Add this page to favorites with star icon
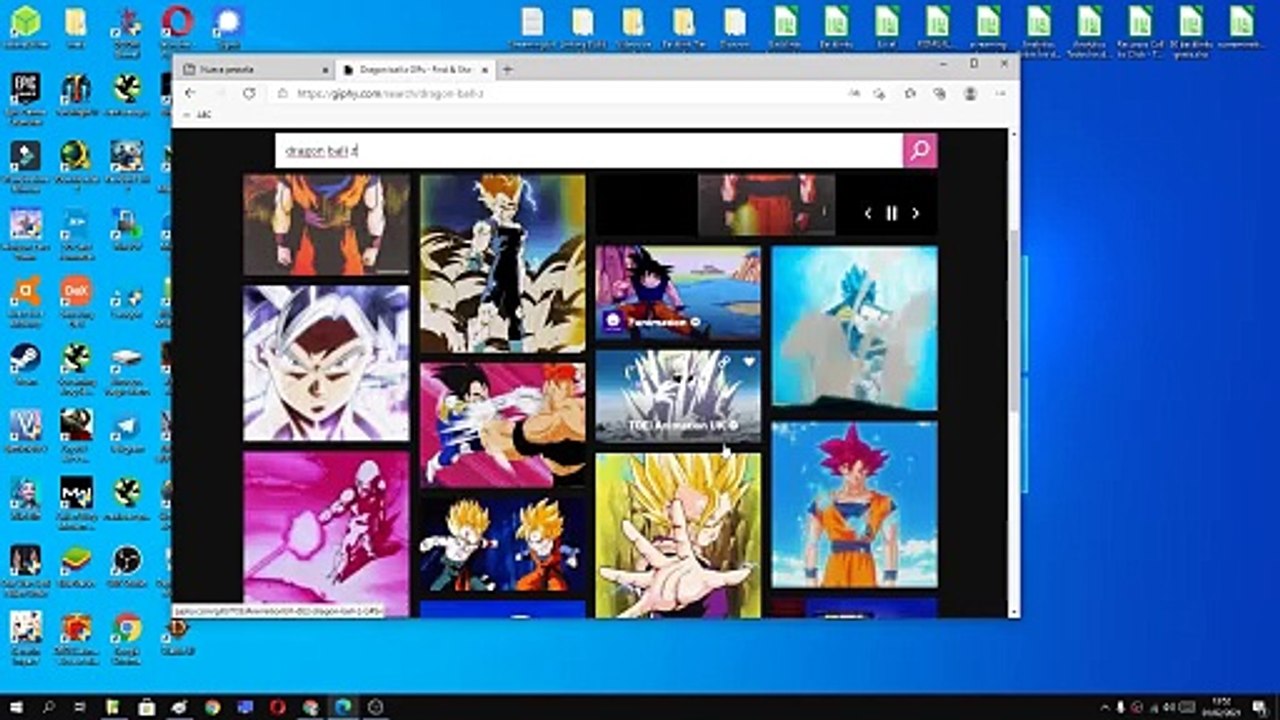Viewport: 1280px width, 720px height. (879, 93)
